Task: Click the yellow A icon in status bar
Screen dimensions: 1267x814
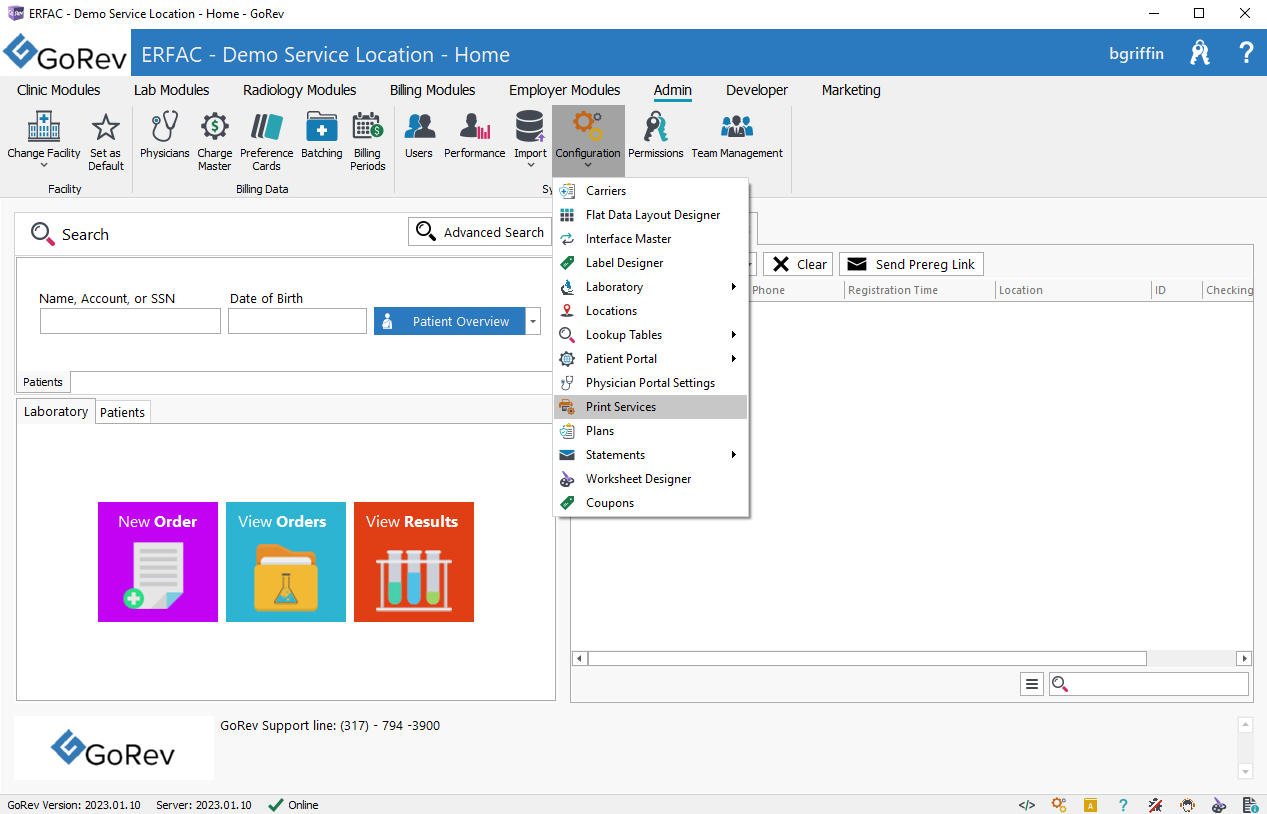Action: (x=1091, y=805)
